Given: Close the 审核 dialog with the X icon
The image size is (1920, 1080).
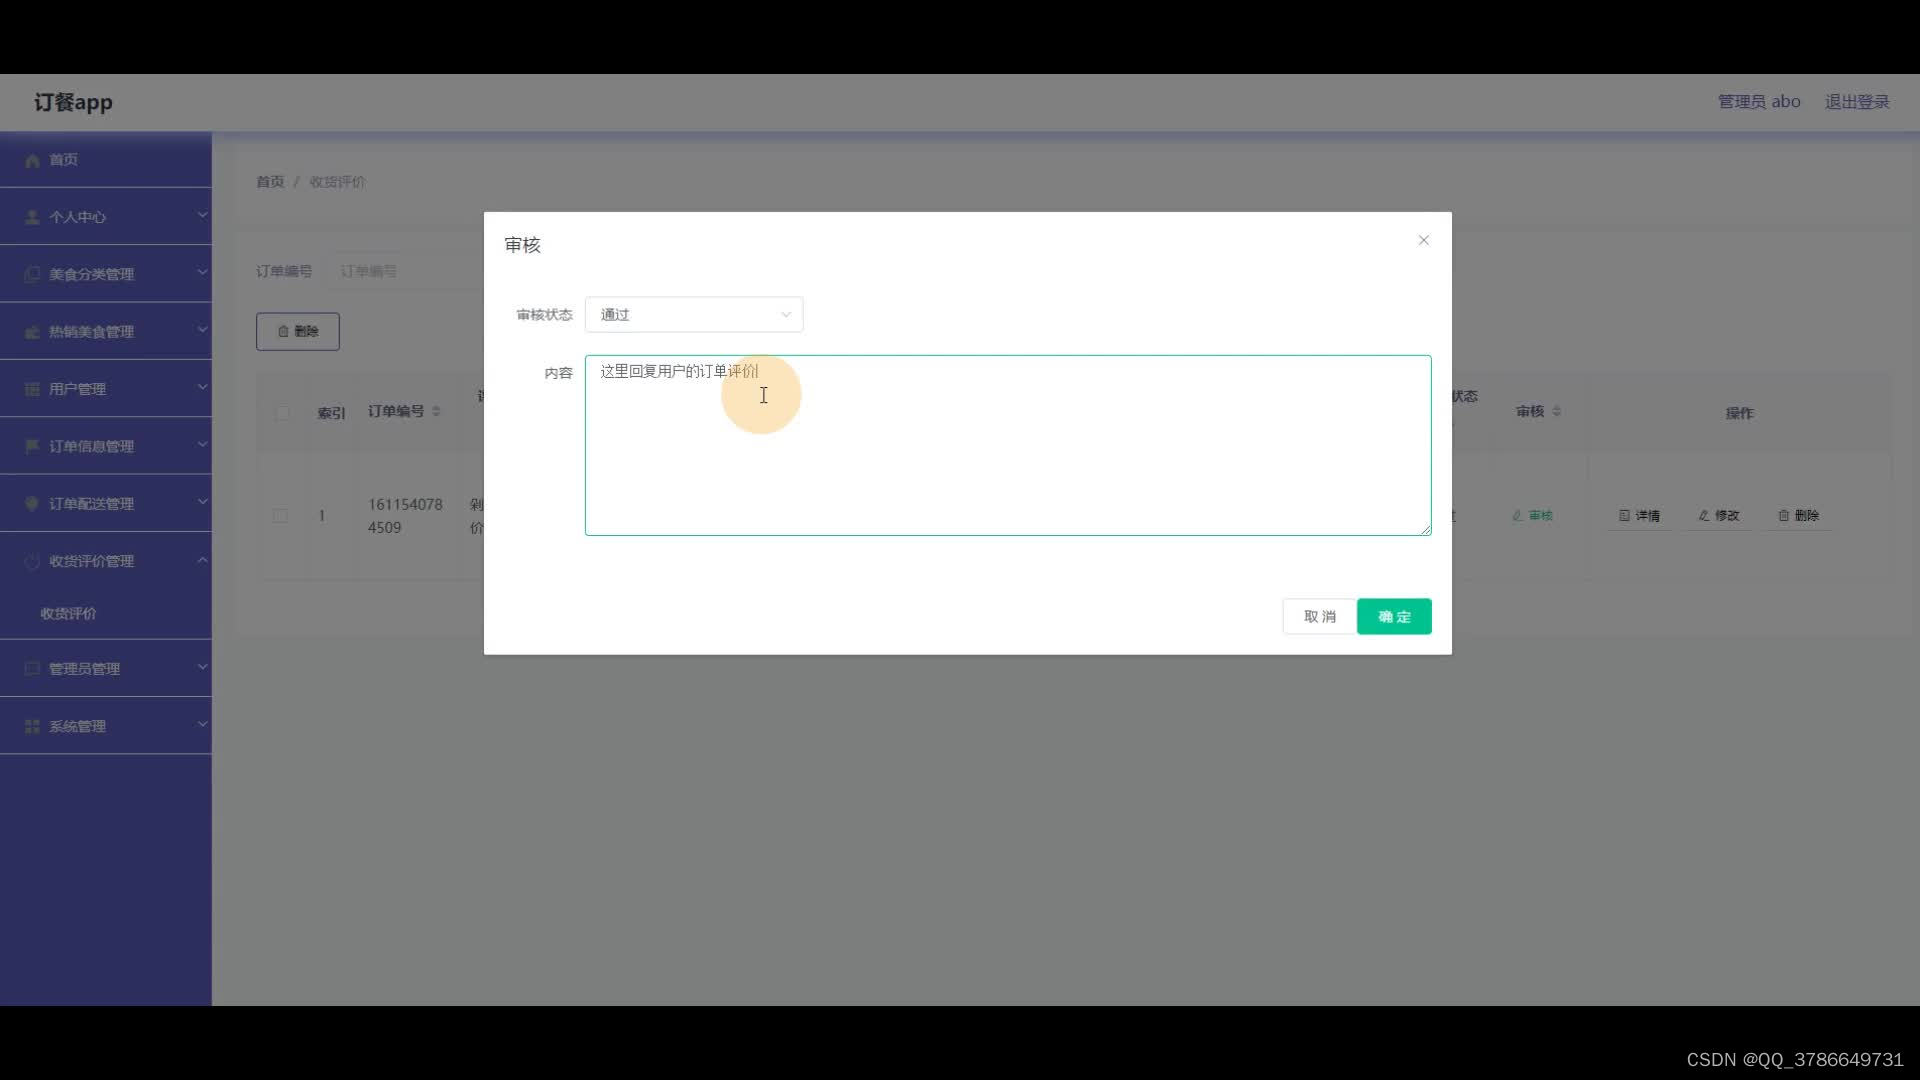Looking at the screenshot, I should 1423,240.
